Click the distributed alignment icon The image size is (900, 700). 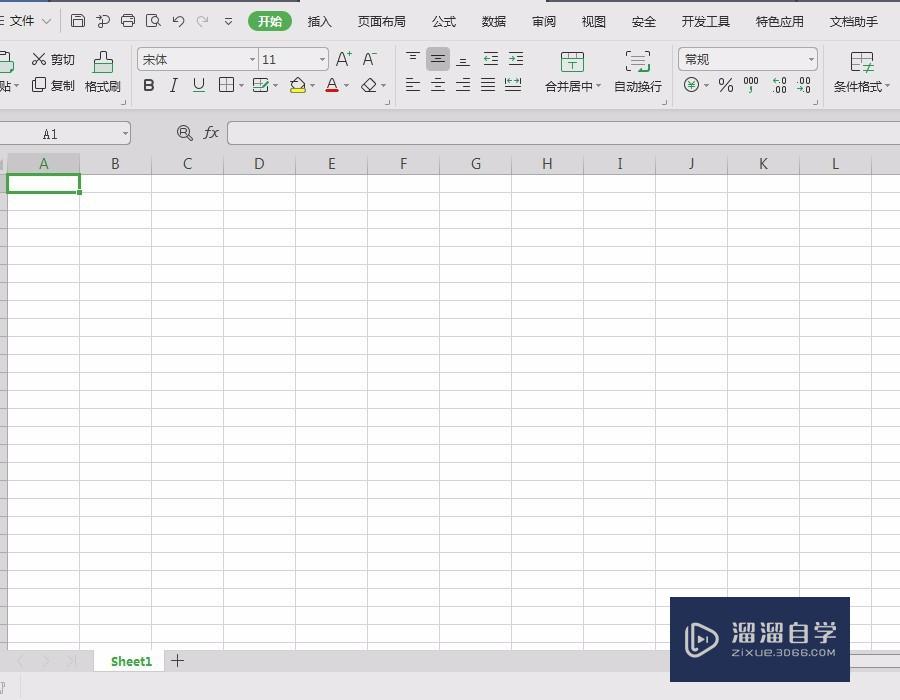pyautogui.click(x=513, y=85)
